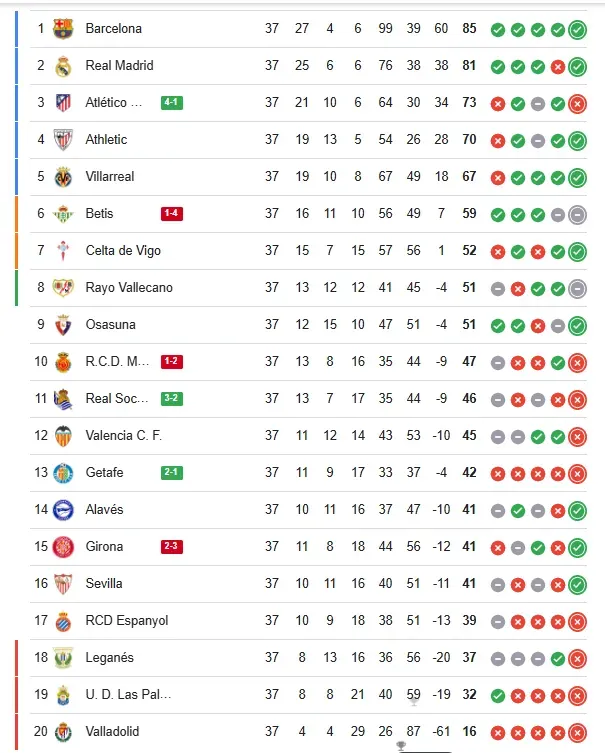This screenshot has width=605, height=753.
Task: Open the Osasuna team page
Action: (x=110, y=325)
